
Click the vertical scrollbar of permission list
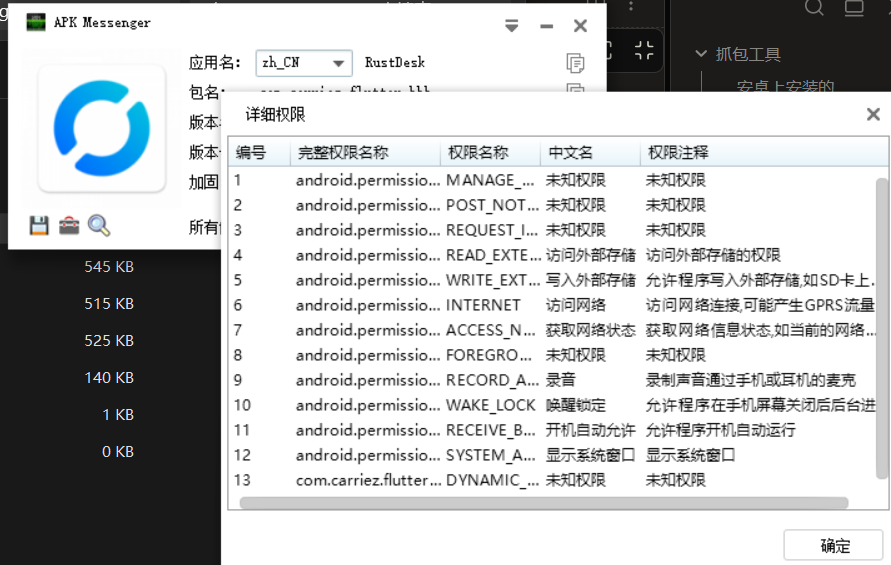882,329
